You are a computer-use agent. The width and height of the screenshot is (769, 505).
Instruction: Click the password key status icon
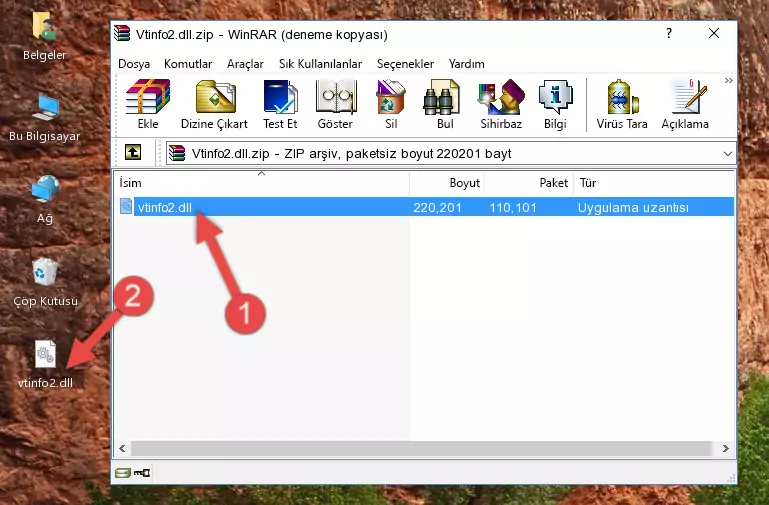[142, 473]
